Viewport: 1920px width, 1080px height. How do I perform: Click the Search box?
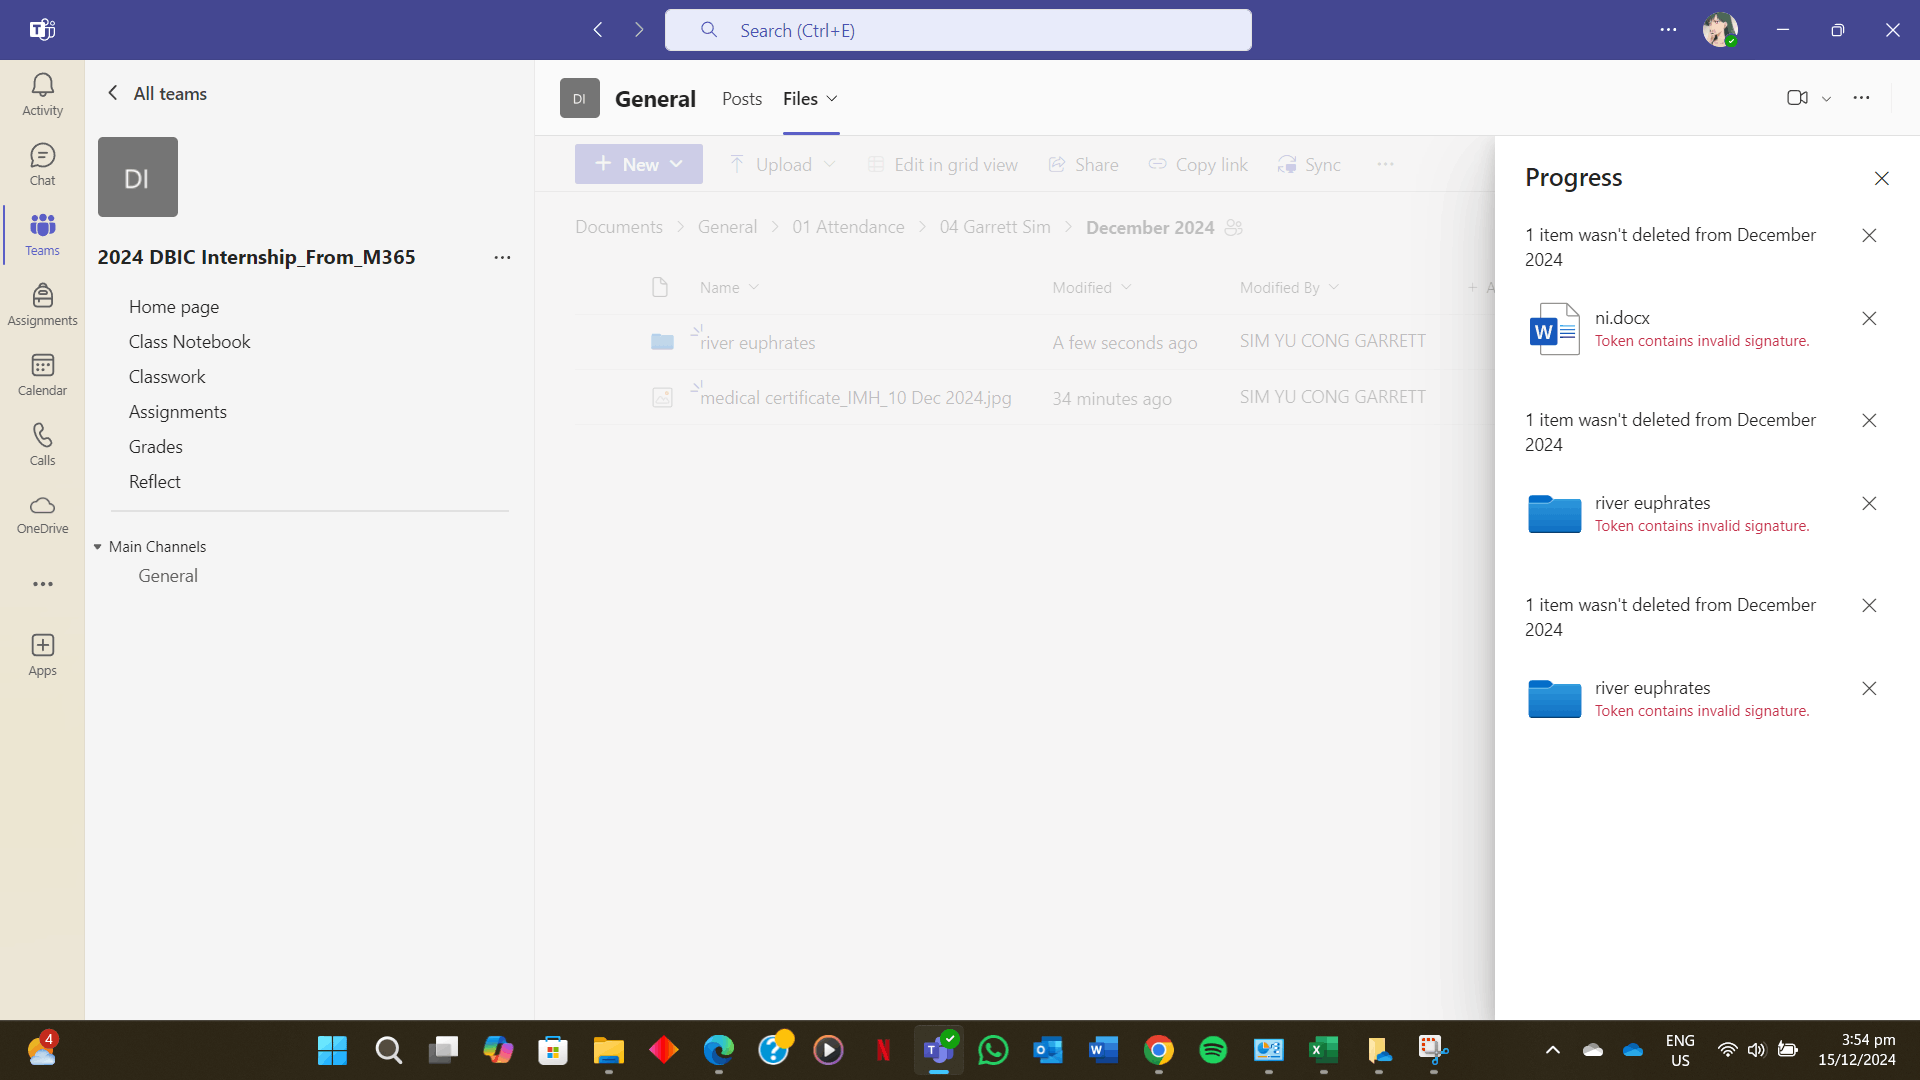tap(957, 30)
